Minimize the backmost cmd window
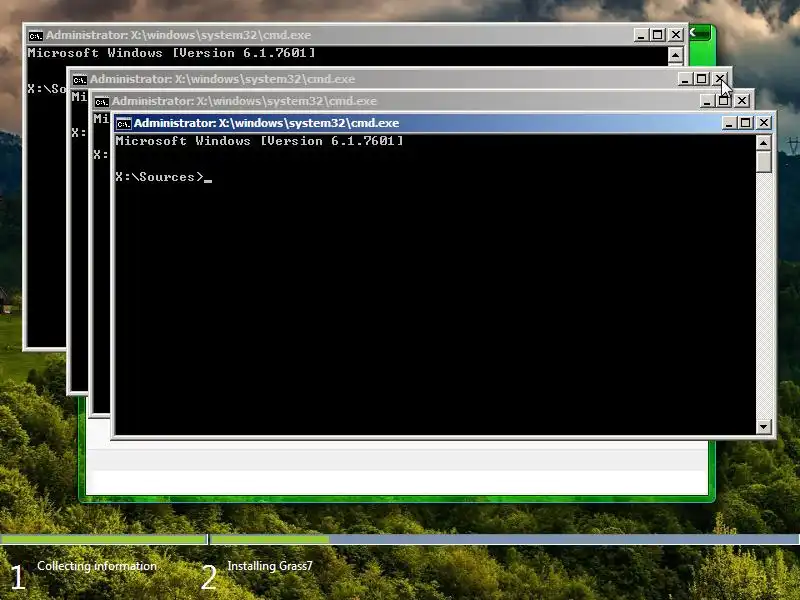Viewport: 800px width, 600px height. click(641, 35)
